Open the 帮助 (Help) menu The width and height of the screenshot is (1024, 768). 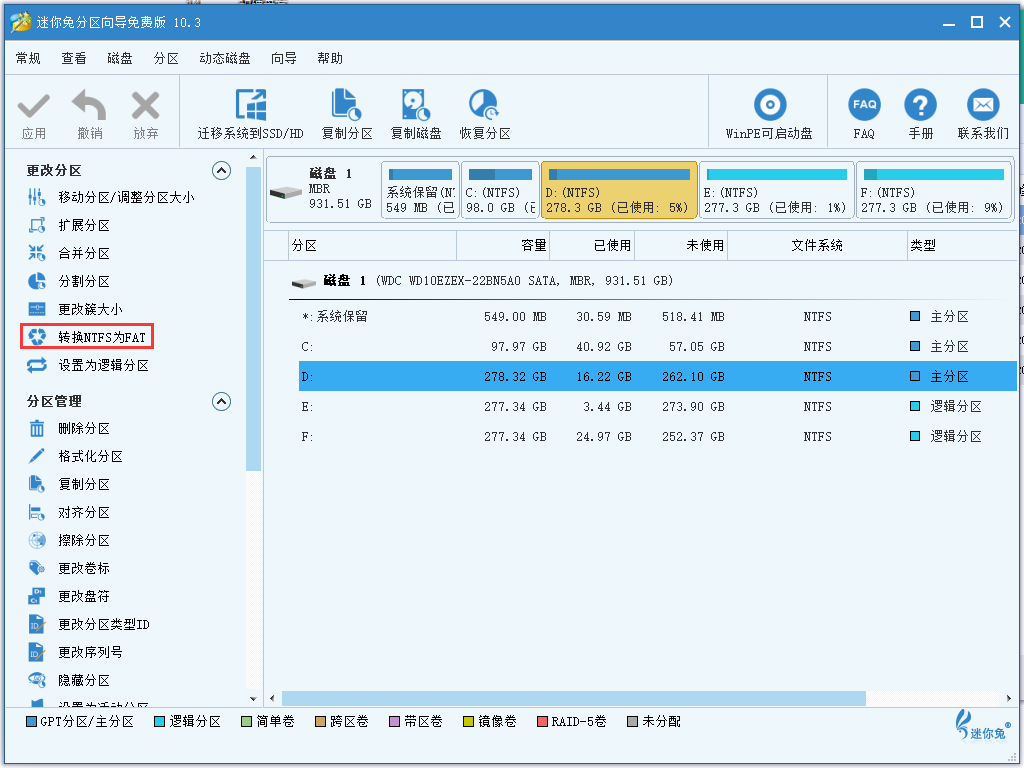330,58
